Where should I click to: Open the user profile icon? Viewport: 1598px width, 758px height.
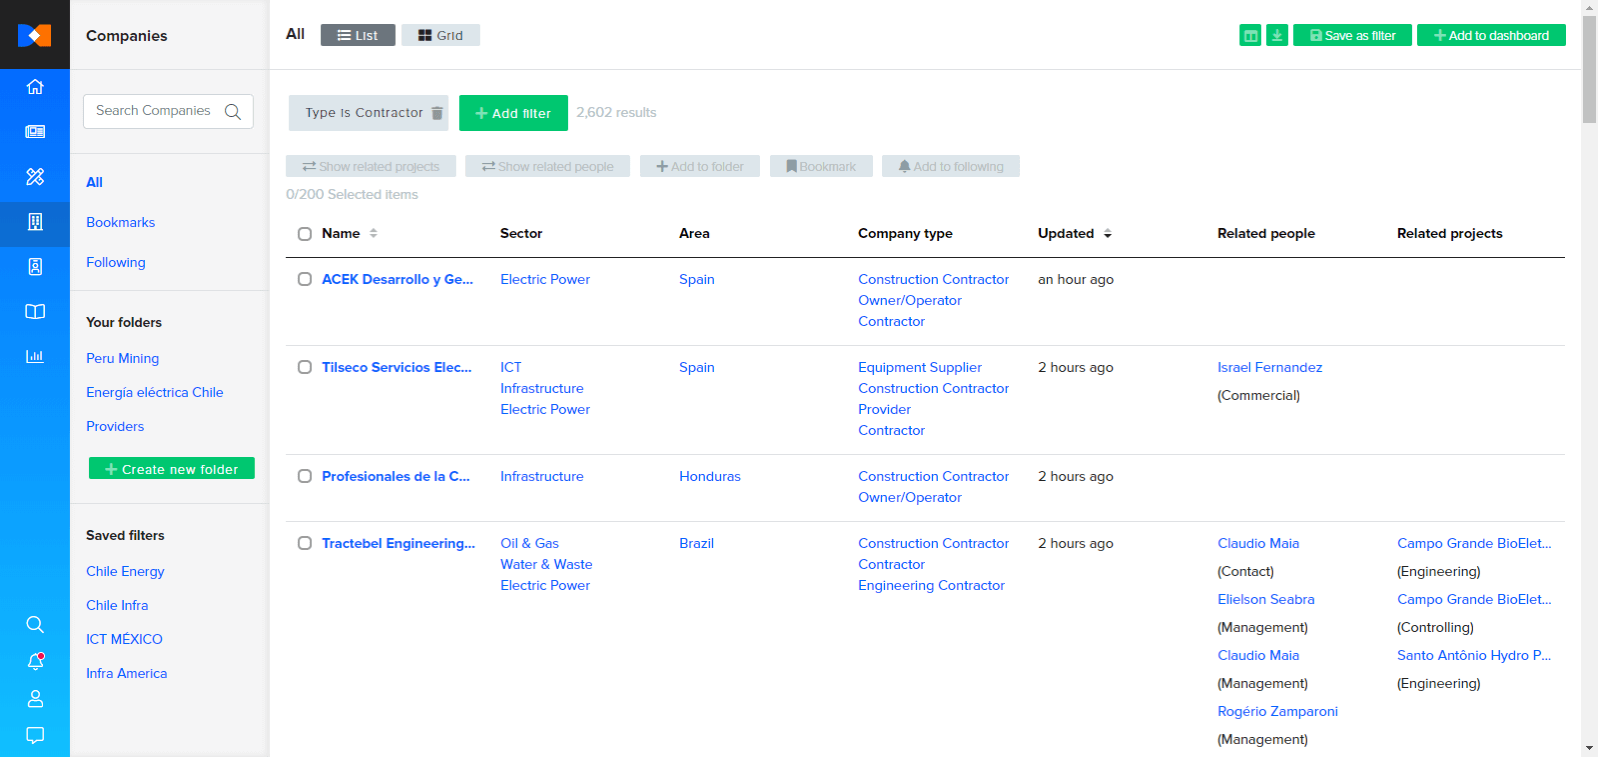(x=35, y=698)
